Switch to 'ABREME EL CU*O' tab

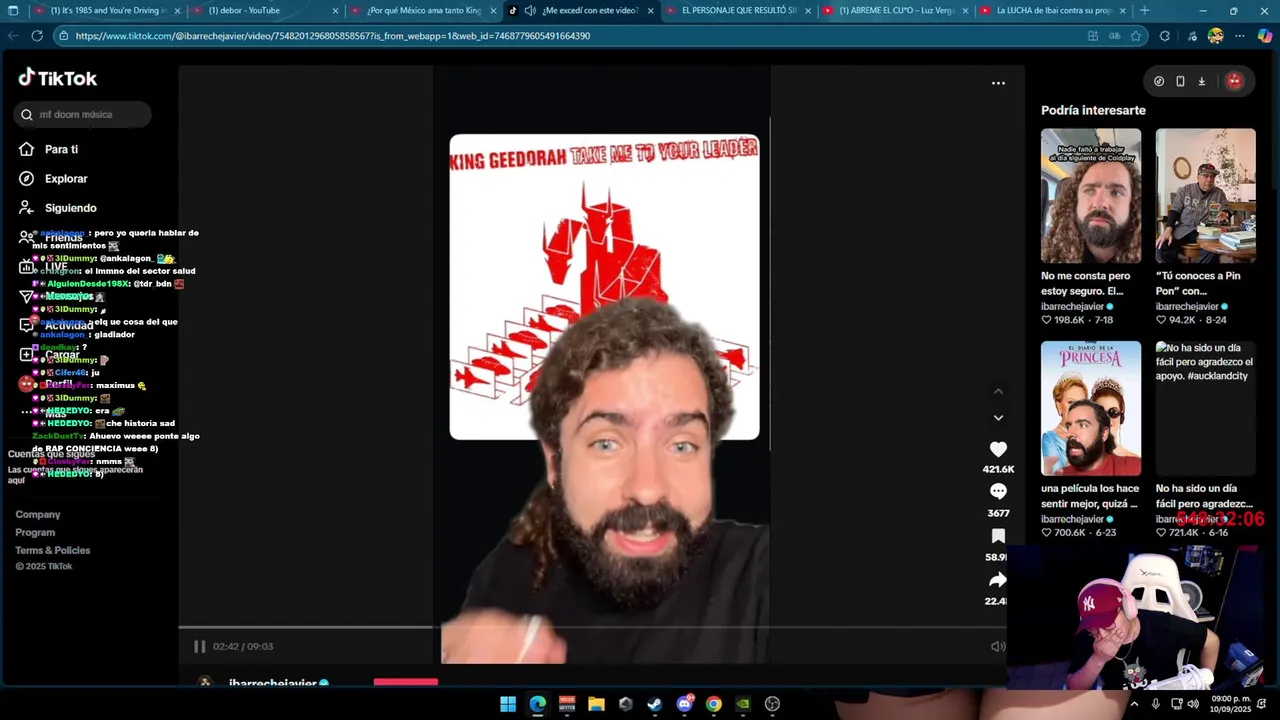tap(896, 10)
